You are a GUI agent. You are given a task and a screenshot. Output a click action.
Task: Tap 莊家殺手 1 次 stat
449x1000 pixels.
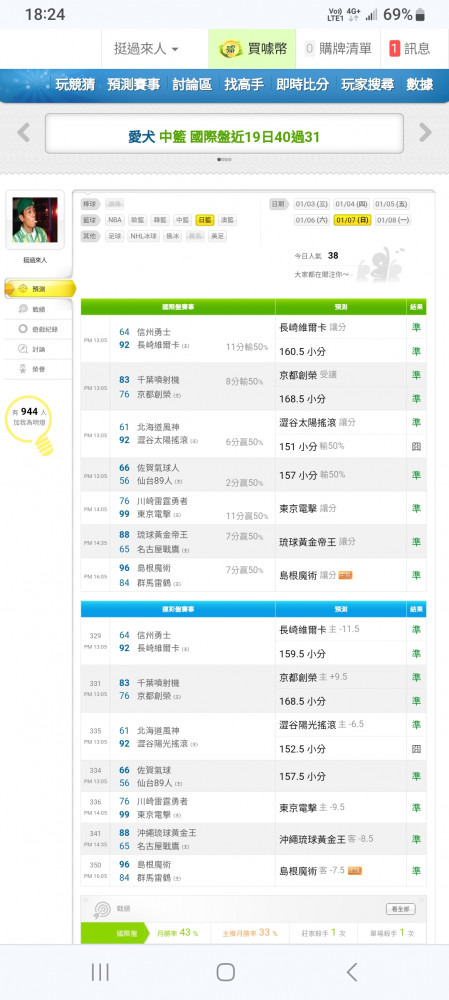(x=323, y=933)
